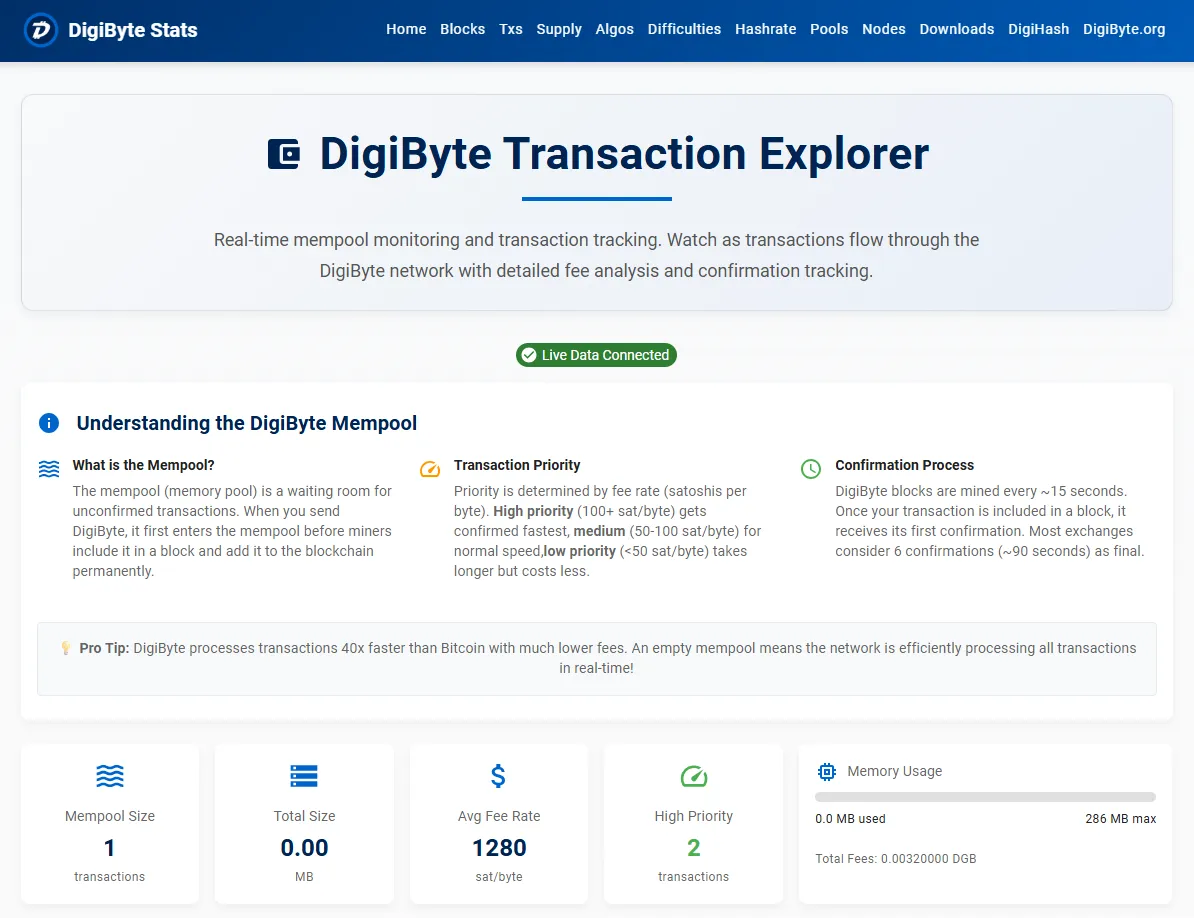Click the waves icon next to What is the Mempool

tap(49, 470)
